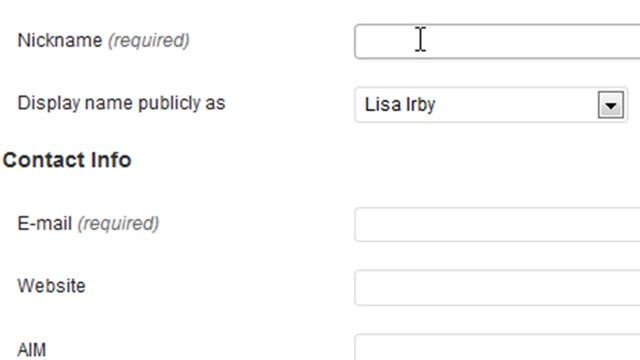Viewport: 640px width, 360px height.
Task: Click the Contact Info section heading
Action: (67, 160)
